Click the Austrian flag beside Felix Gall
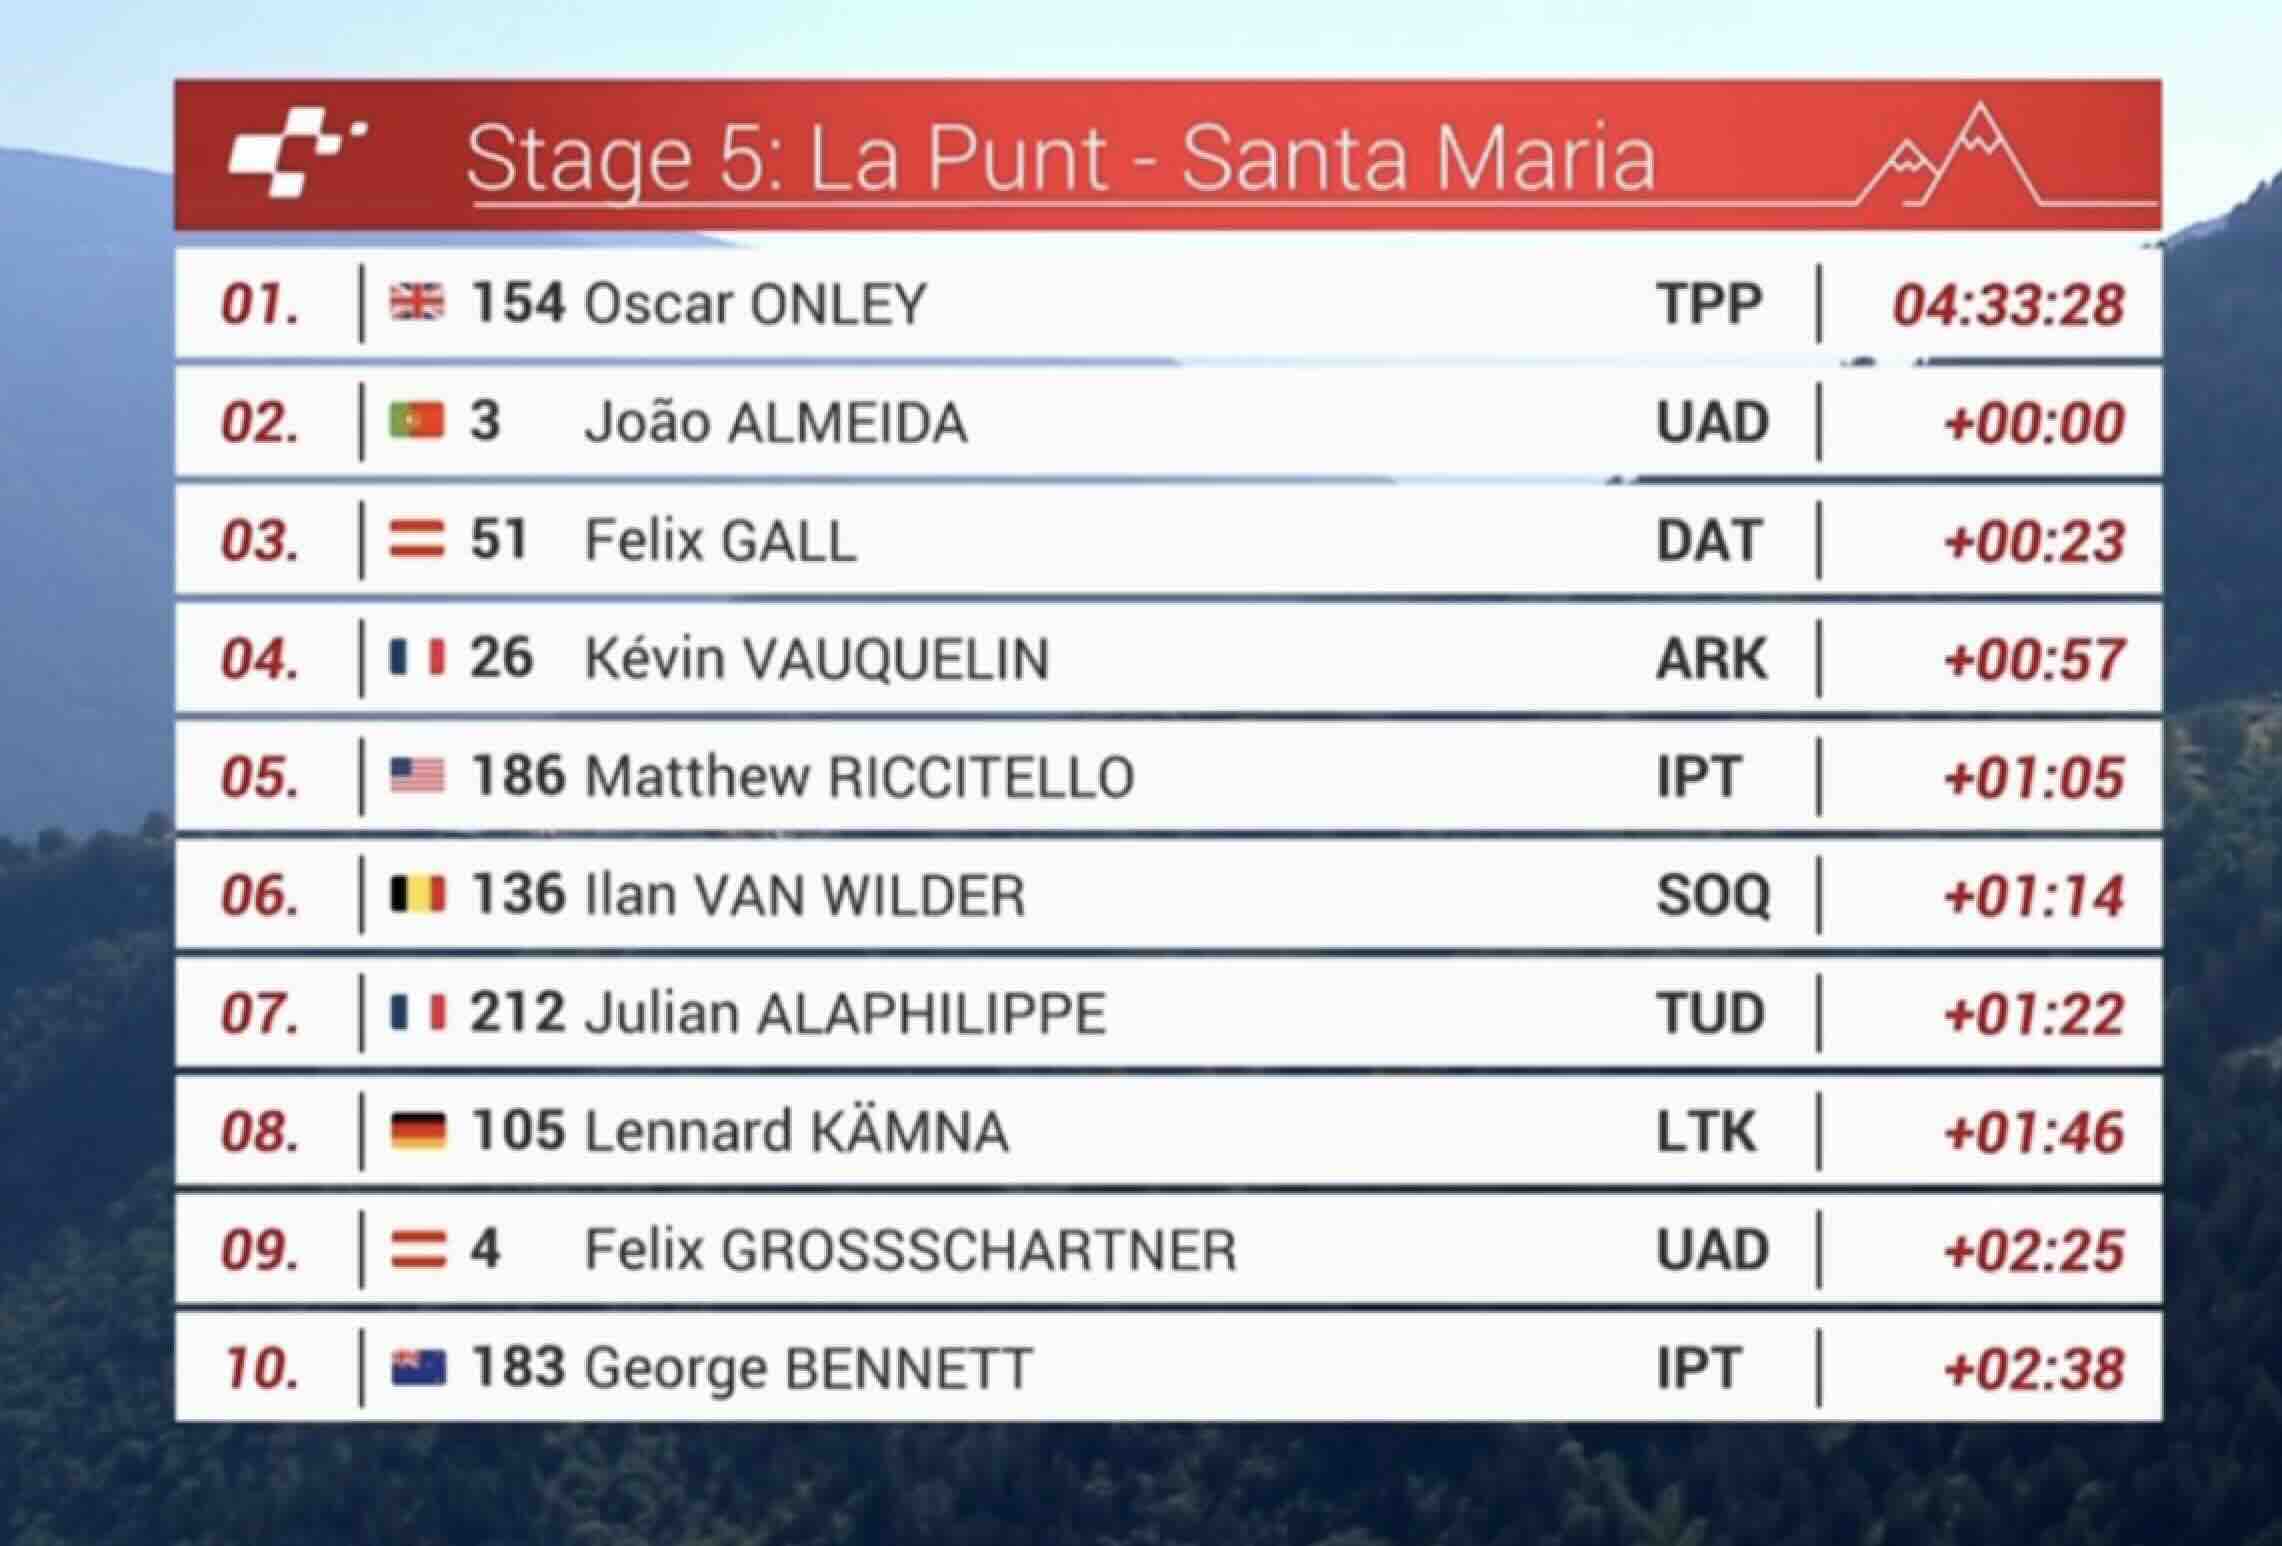Screen dimensions: 2282x1546 coord(416,540)
